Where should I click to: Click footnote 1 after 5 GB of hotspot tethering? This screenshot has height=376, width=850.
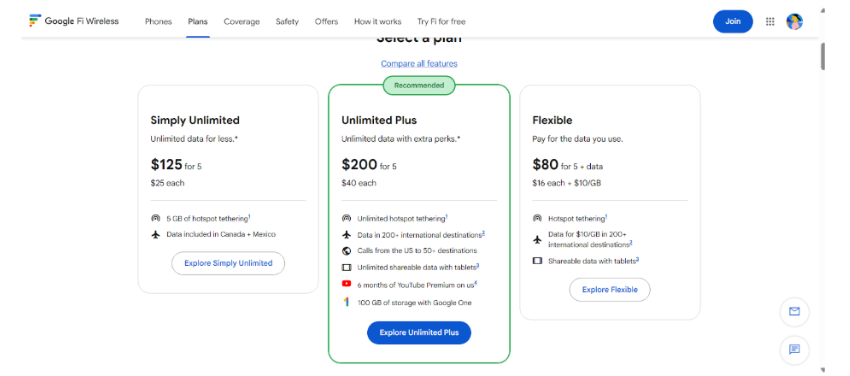(x=249, y=216)
